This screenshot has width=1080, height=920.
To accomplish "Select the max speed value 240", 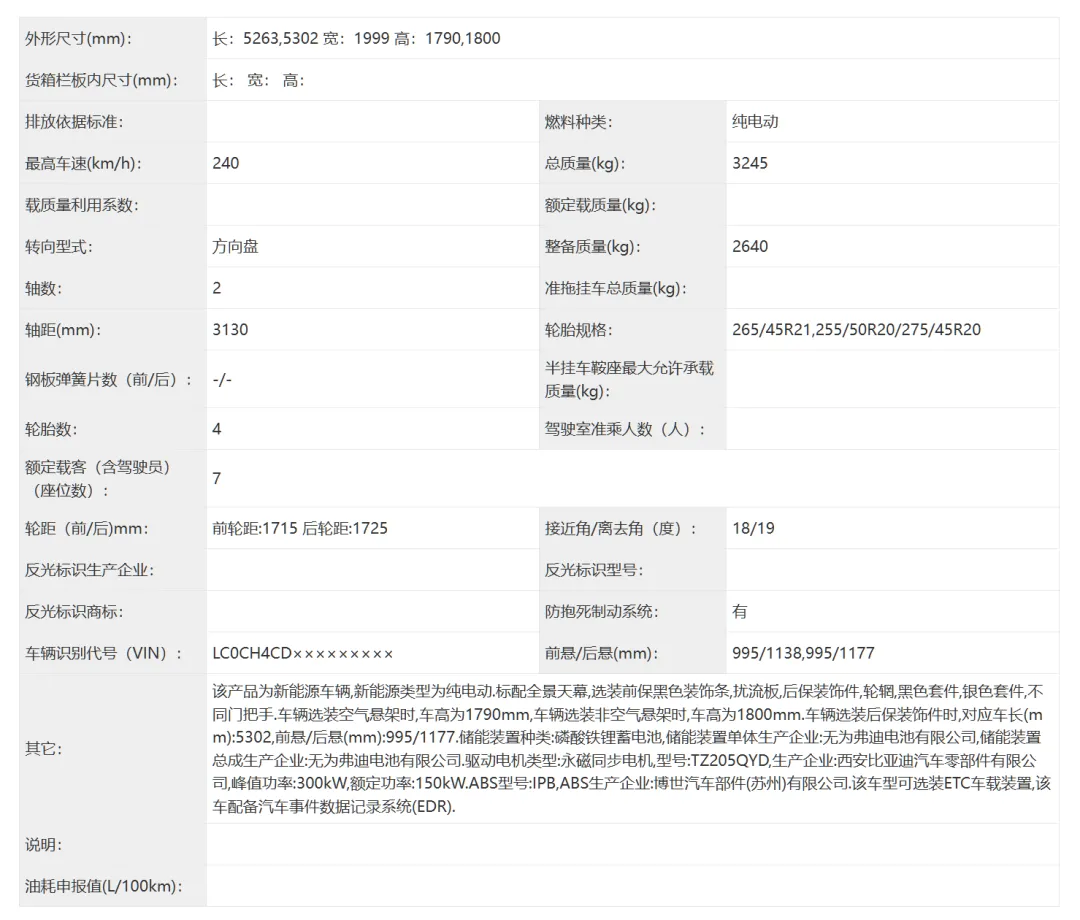I will coord(226,163).
